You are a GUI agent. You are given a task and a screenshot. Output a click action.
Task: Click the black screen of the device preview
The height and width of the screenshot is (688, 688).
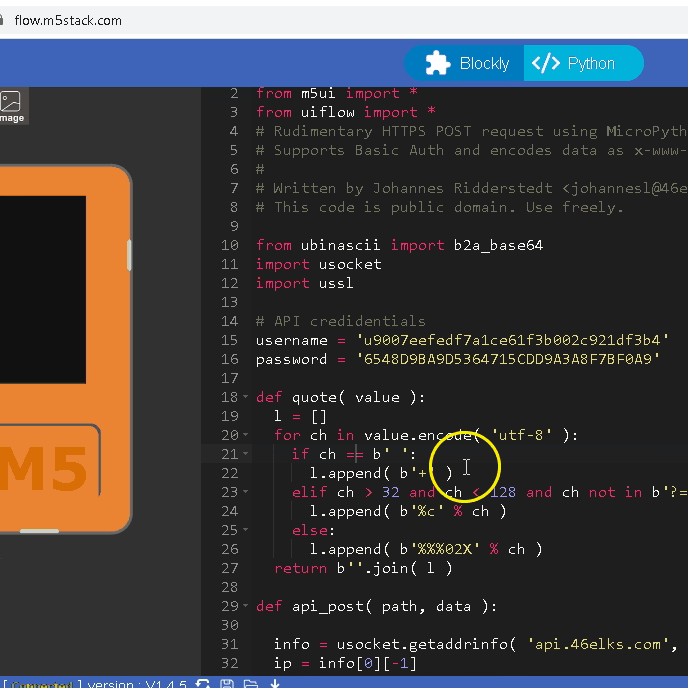tap(43, 290)
